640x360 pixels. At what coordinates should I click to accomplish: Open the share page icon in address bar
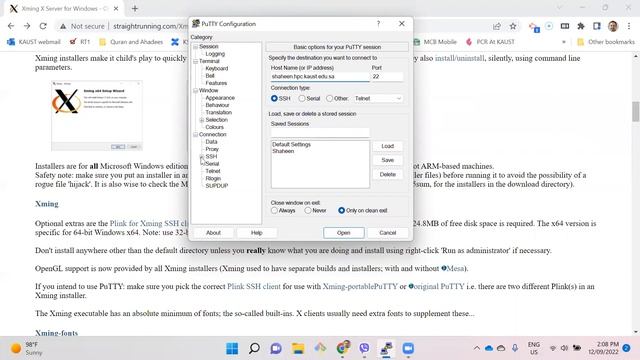(497, 26)
